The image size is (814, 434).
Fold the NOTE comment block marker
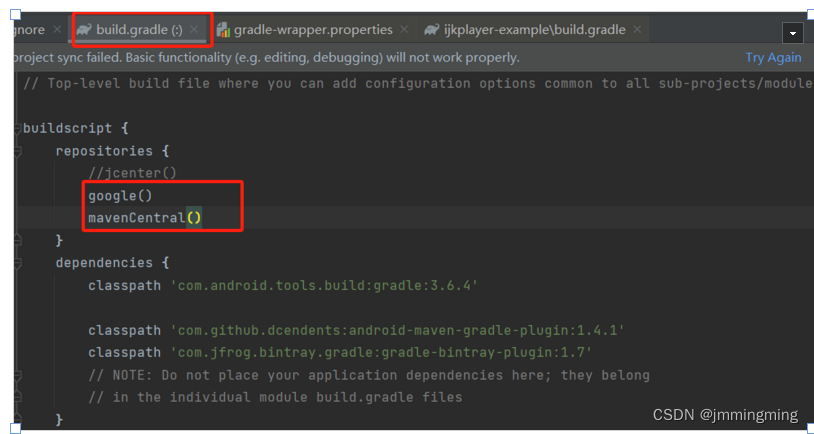pos(17,375)
